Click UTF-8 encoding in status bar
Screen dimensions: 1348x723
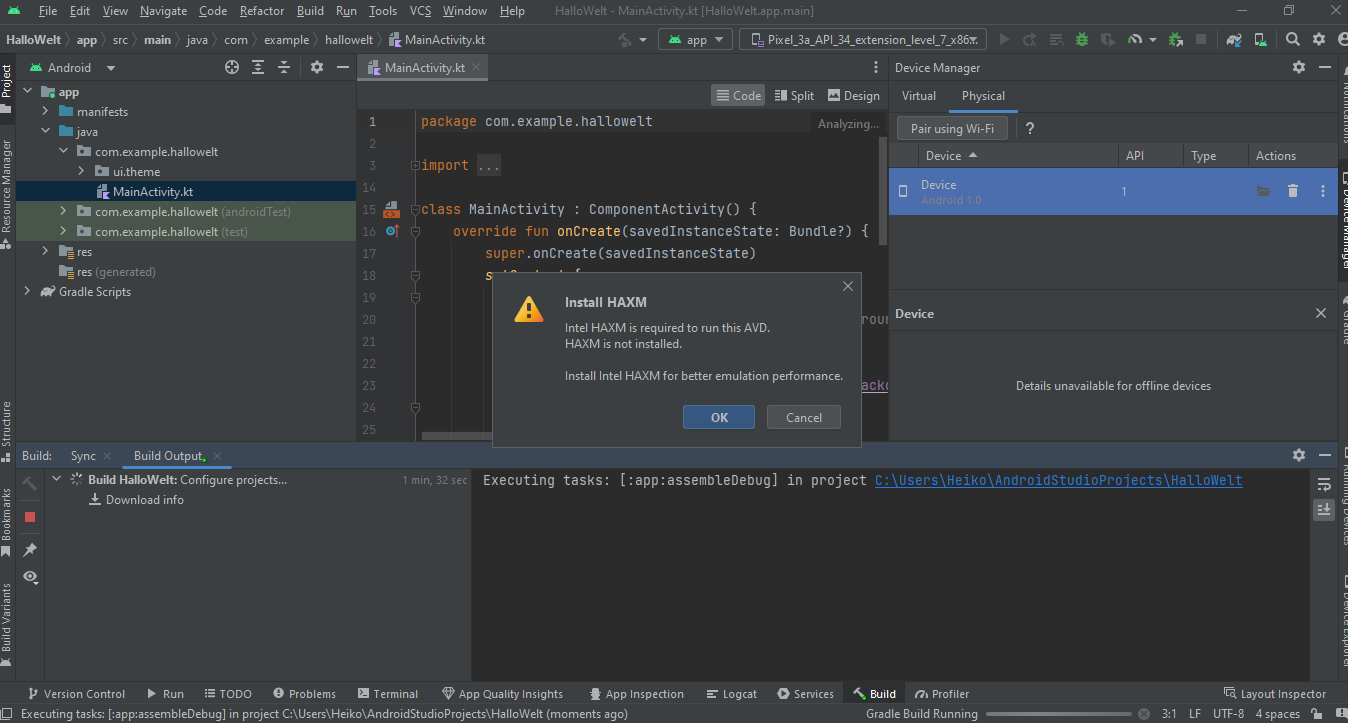[1228, 714]
